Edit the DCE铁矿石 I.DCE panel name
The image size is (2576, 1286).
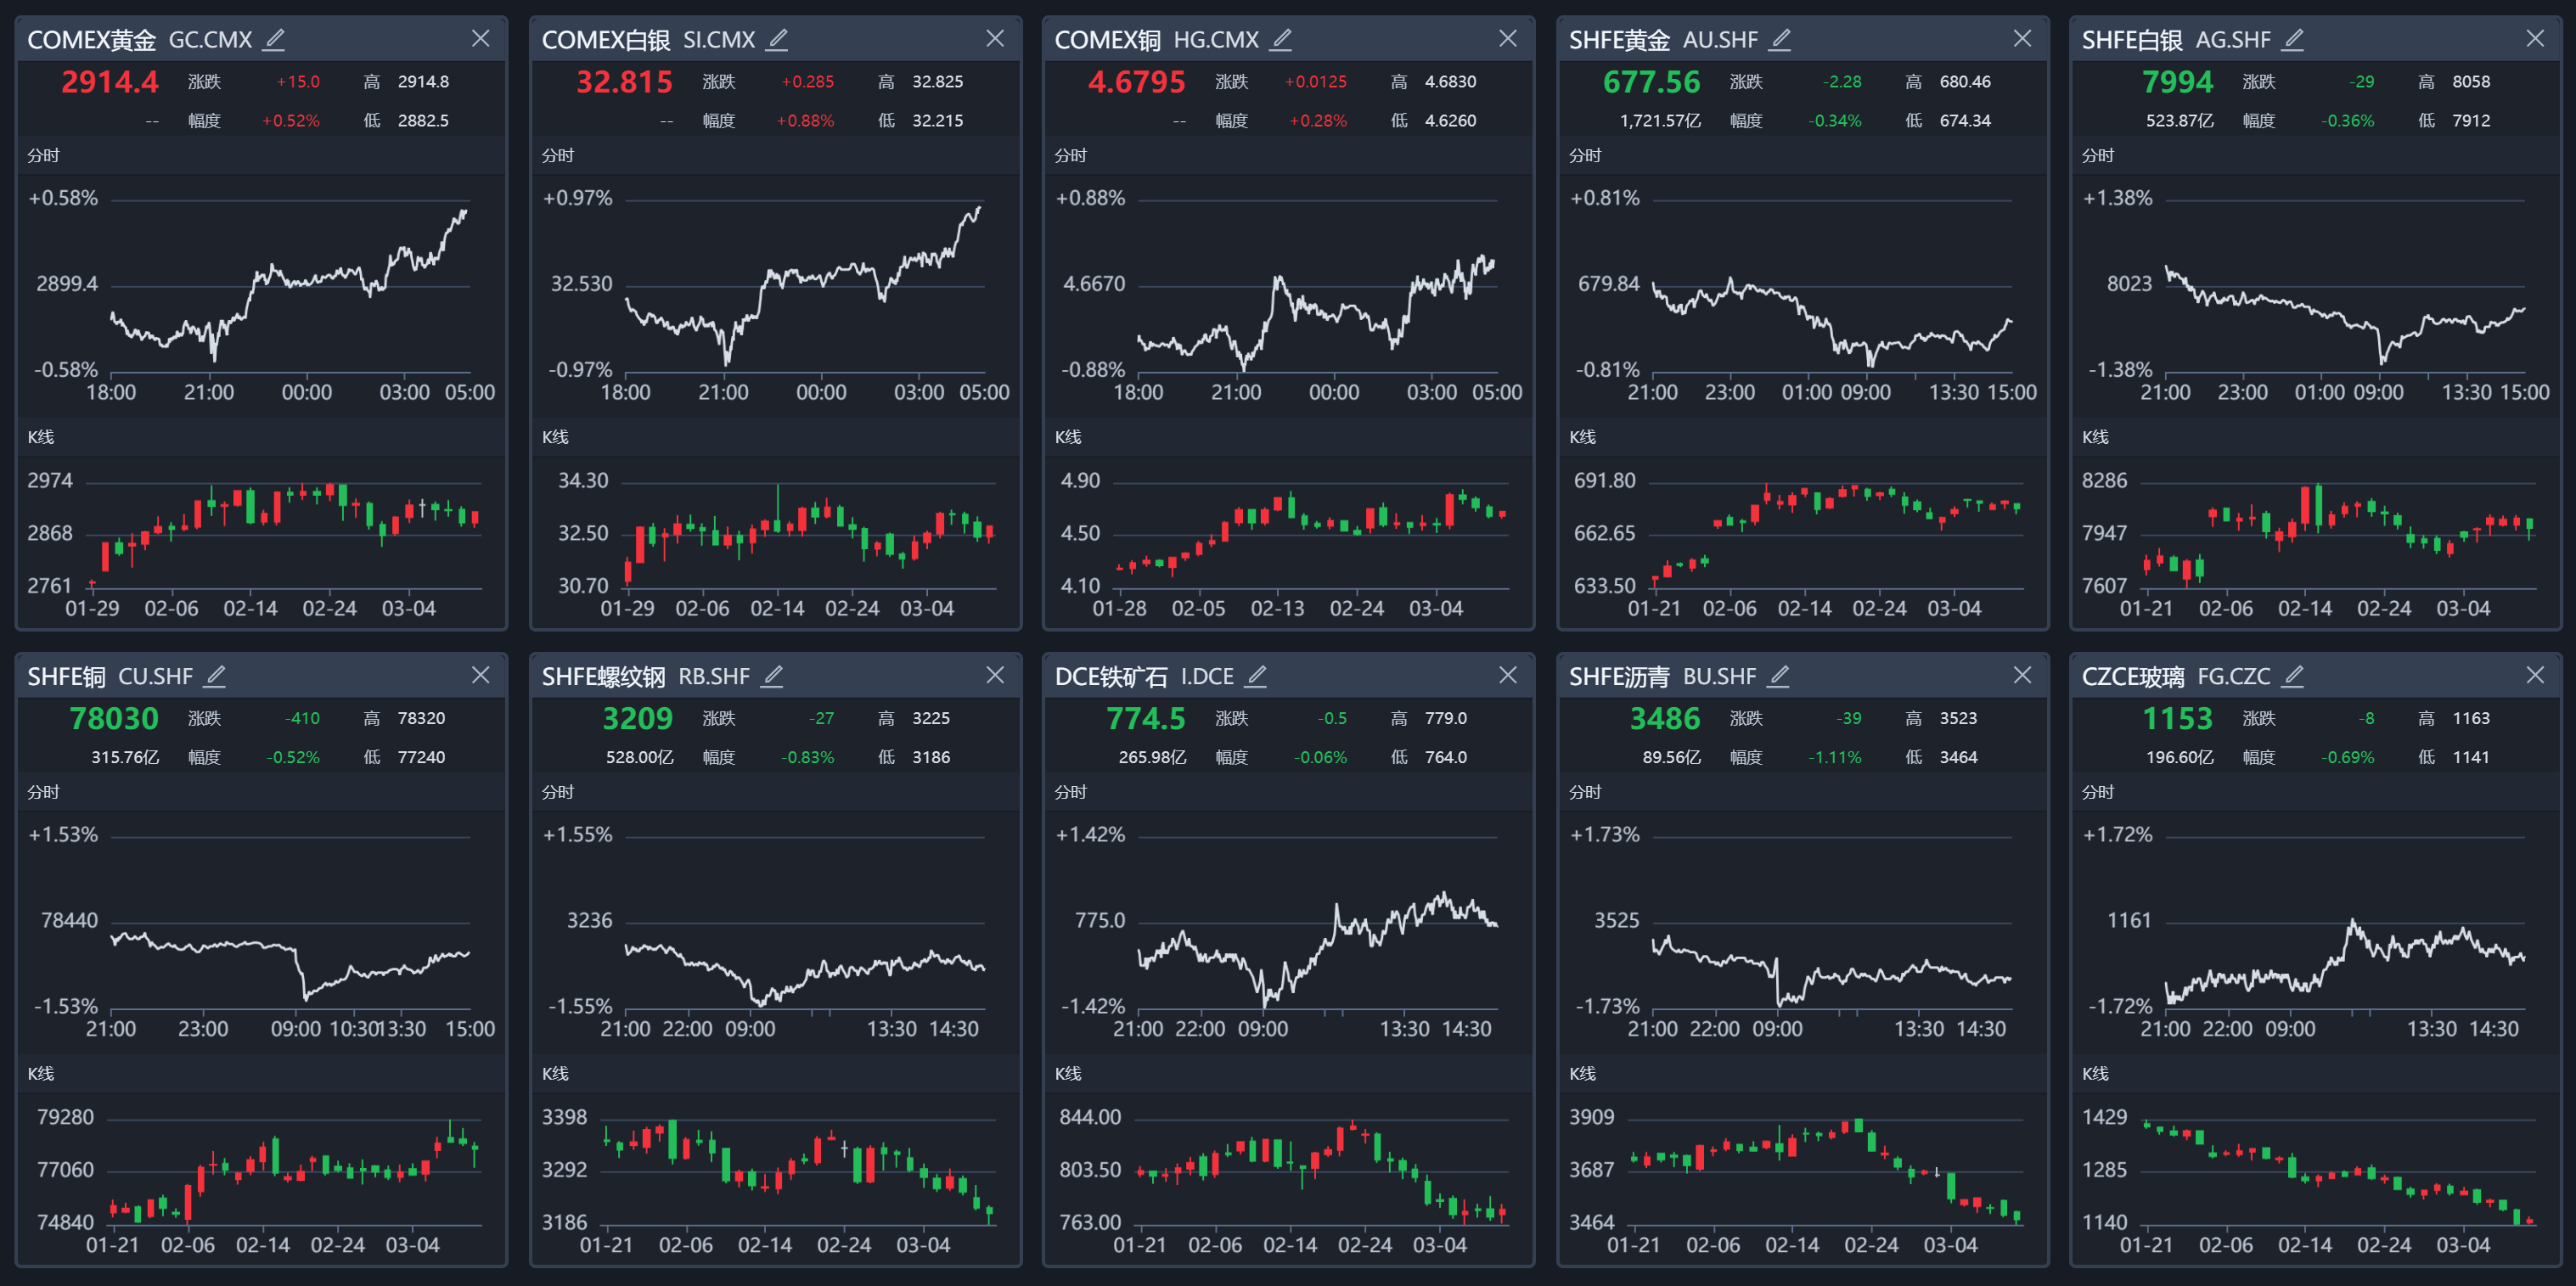pyautogui.click(x=1256, y=676)
